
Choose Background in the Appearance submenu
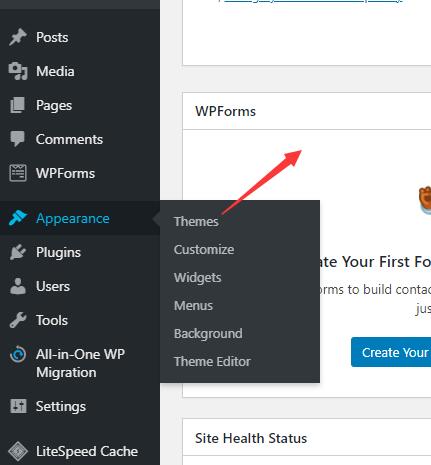tap(208, 334)
